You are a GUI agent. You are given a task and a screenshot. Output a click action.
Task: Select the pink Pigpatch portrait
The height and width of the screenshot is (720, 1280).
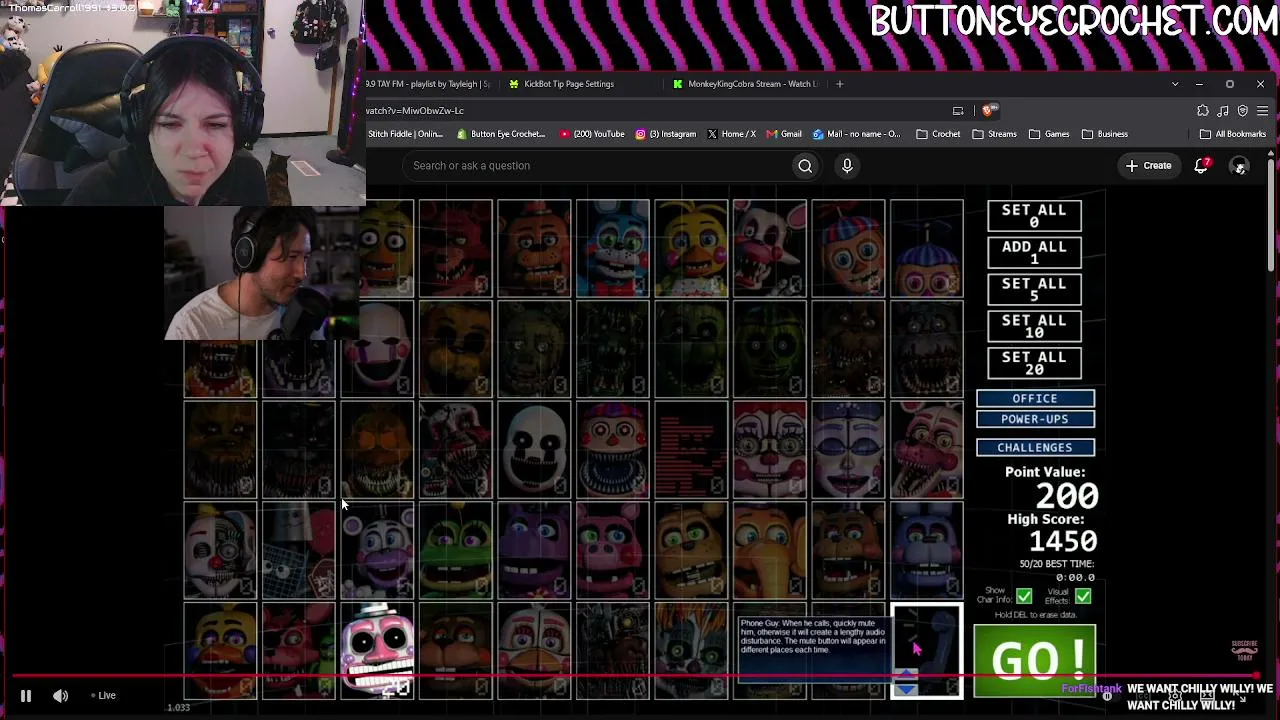[612, 550]
